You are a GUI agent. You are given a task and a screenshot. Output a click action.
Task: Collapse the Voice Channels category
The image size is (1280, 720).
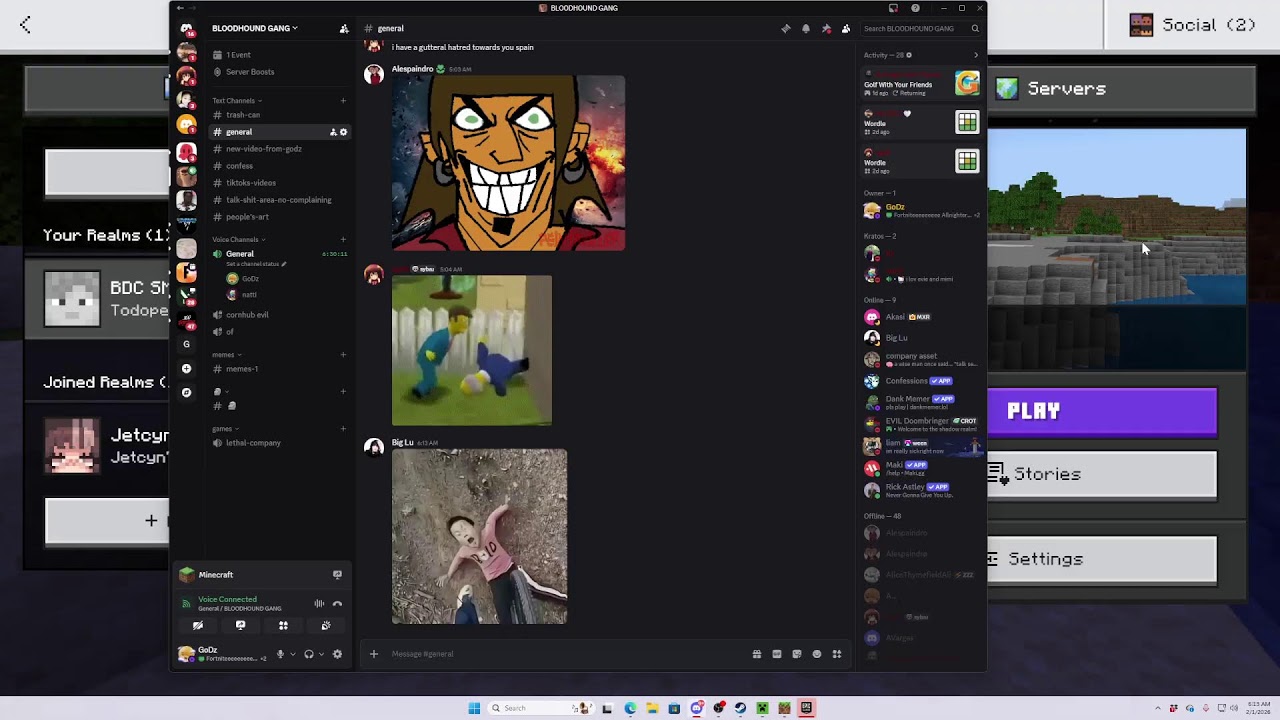coord(239,239)
